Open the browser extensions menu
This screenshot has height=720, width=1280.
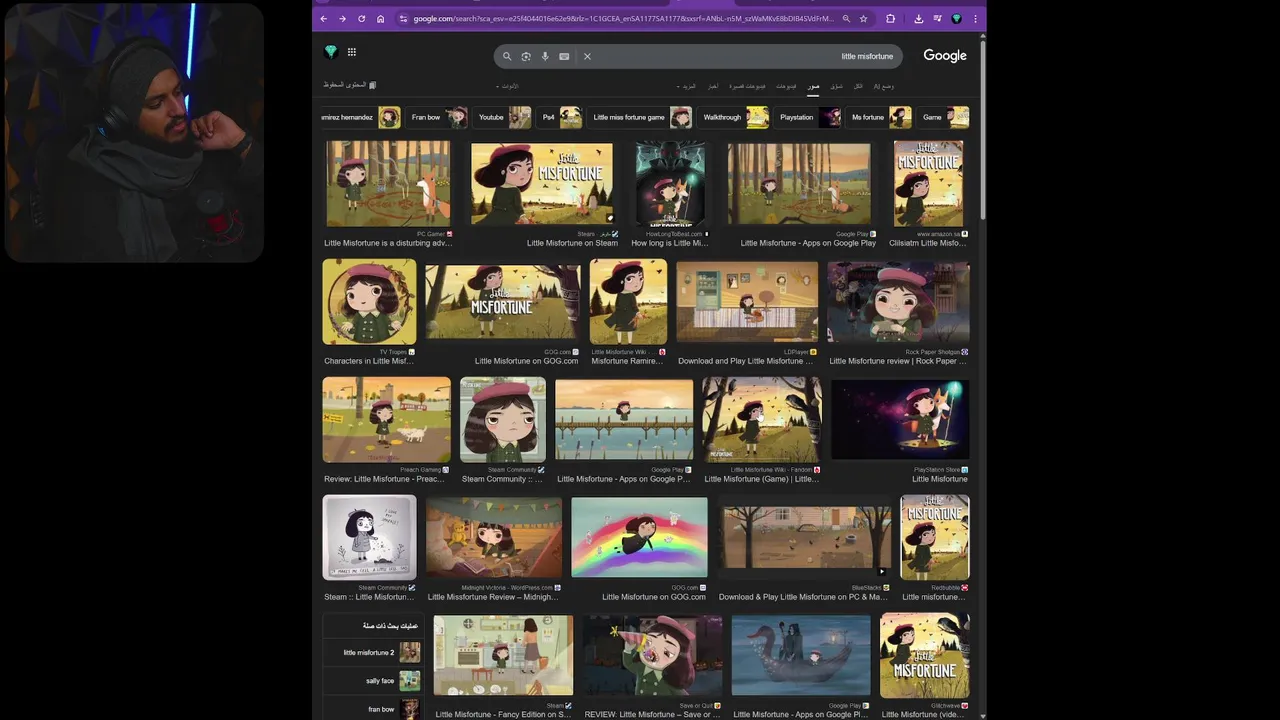pos(890,18)
